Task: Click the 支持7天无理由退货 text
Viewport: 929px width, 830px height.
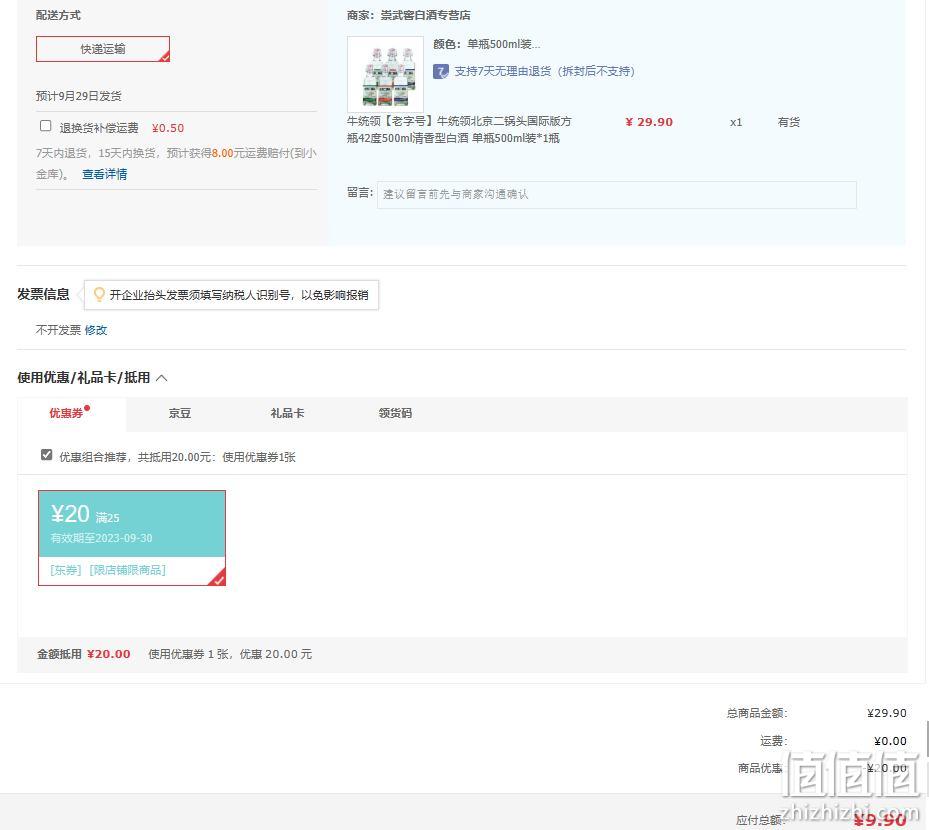Action: (x=544, y=72)
